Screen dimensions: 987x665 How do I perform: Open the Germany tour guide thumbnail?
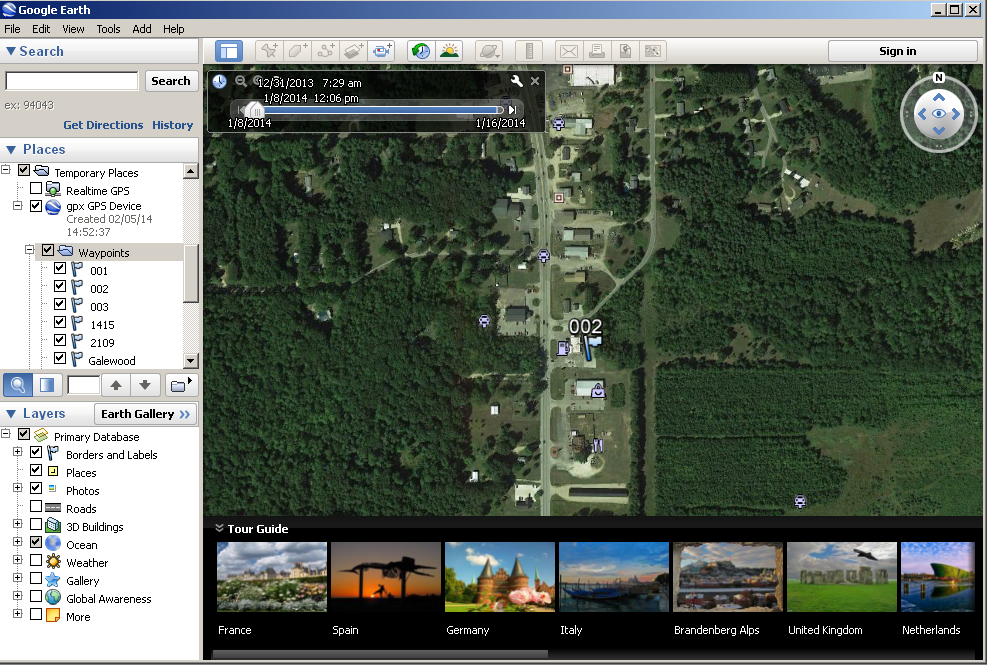click(499, 577)
